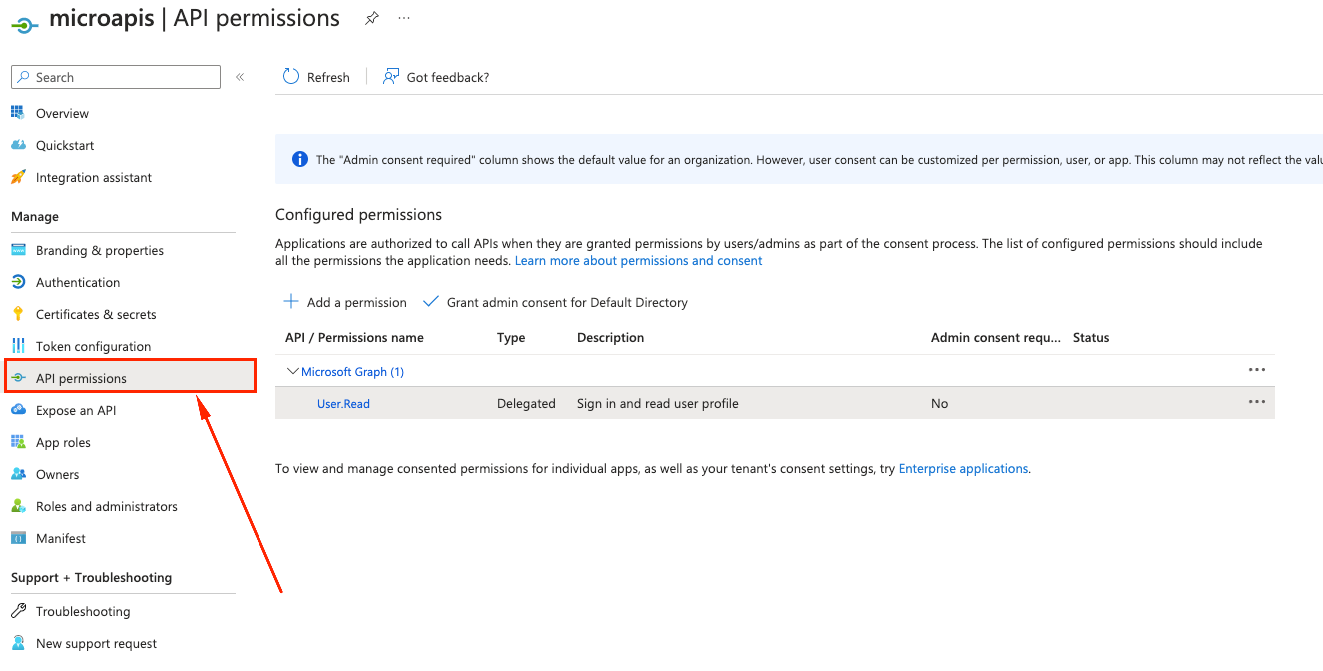
Task: Click the Refresh circular arrow icon
Action: click(x=291, y=76)
